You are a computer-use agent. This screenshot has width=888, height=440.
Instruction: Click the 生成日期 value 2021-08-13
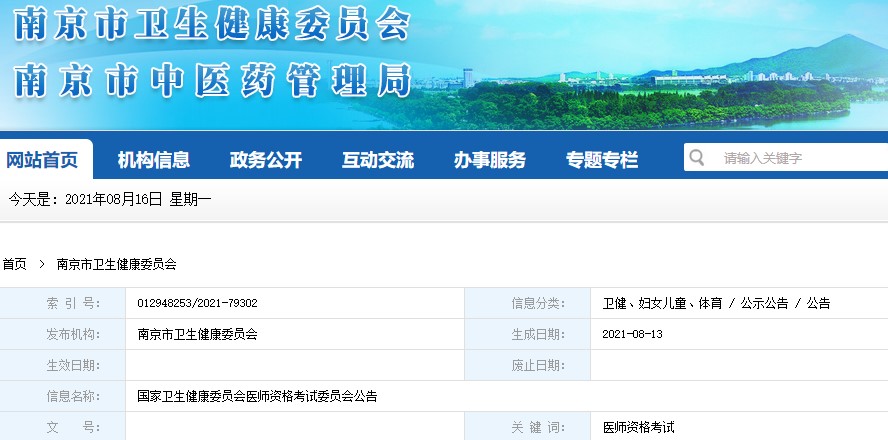632,334
